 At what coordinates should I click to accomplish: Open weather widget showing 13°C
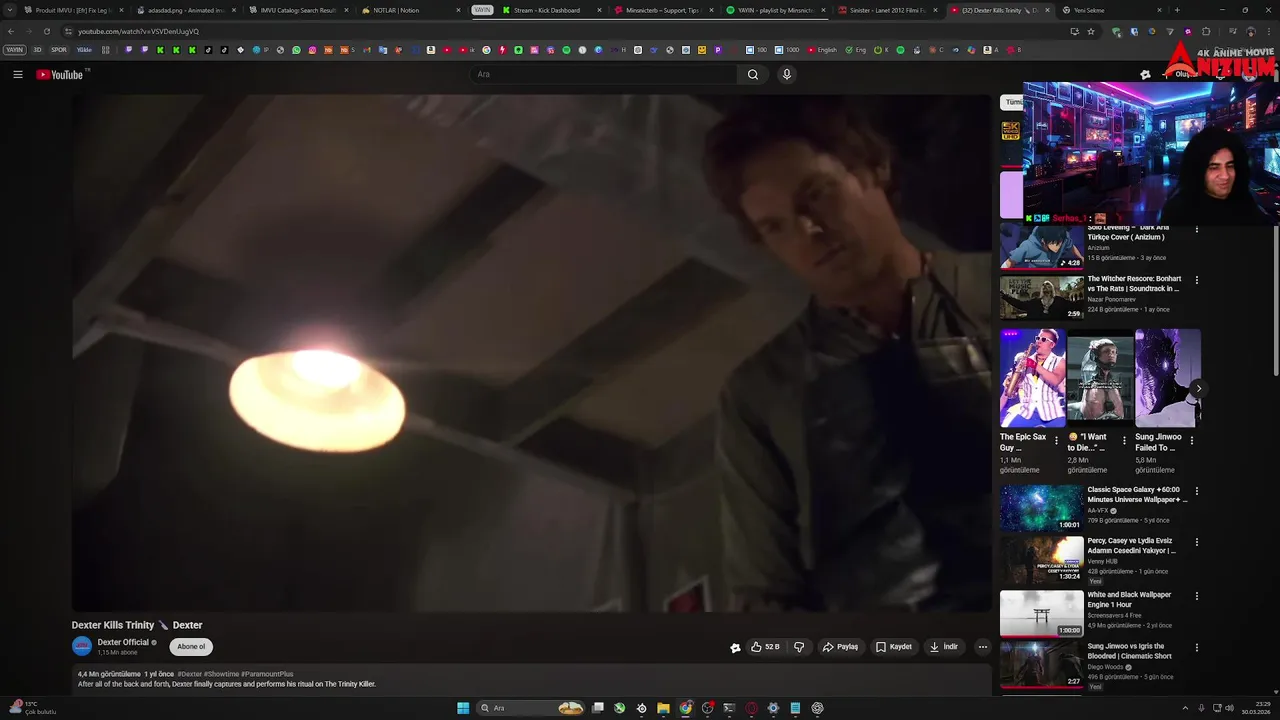tap(31, 708)
